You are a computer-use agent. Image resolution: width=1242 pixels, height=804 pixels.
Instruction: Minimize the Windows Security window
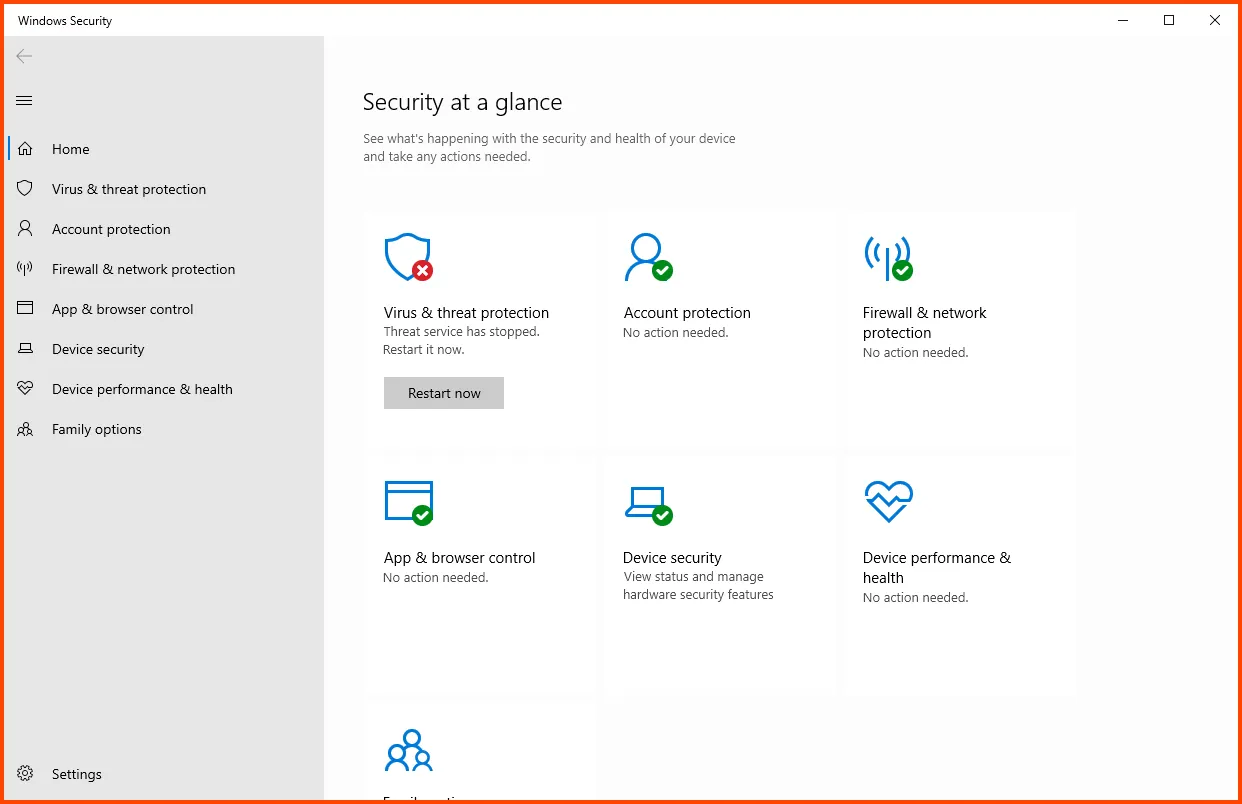[1123, 20]
